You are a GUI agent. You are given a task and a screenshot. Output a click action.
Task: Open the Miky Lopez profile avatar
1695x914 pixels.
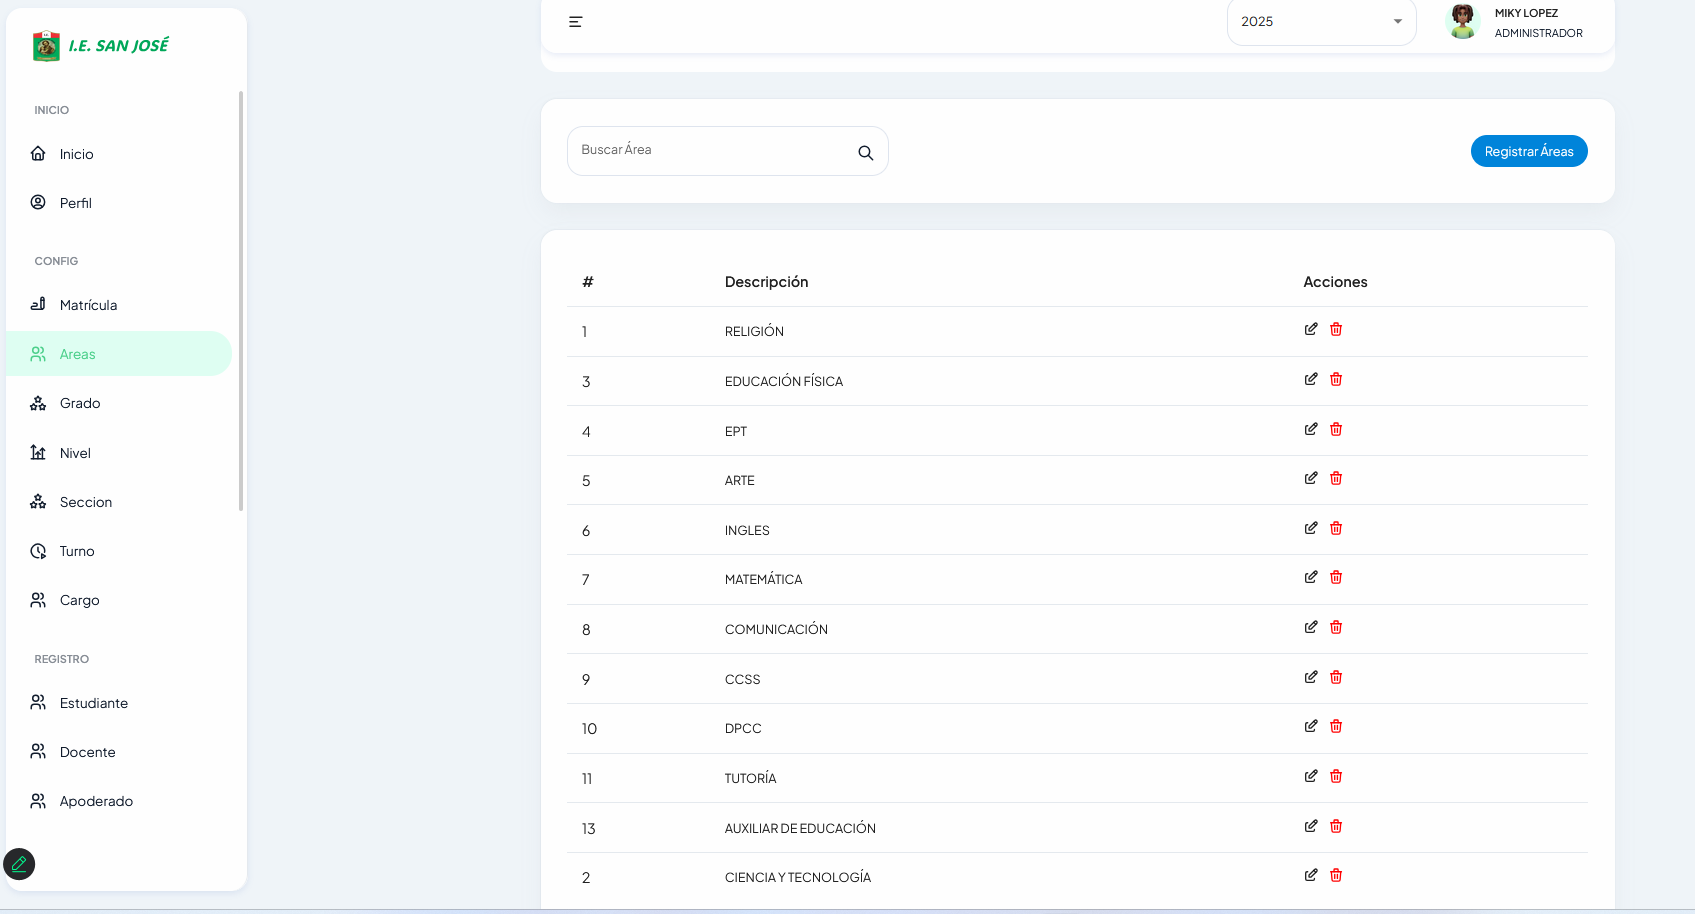pos(1462,22)
